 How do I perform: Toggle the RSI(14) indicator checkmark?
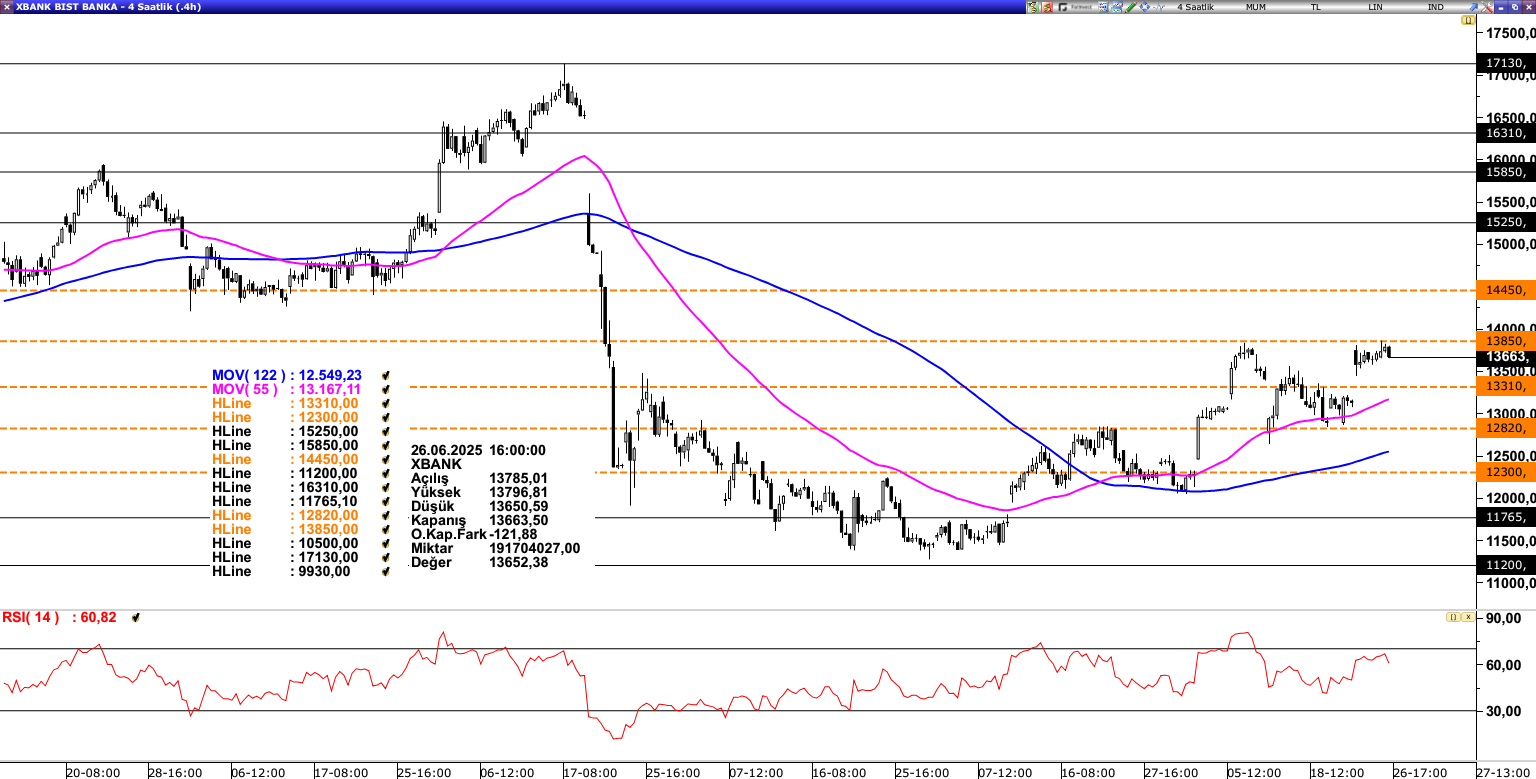click(136, 618)
